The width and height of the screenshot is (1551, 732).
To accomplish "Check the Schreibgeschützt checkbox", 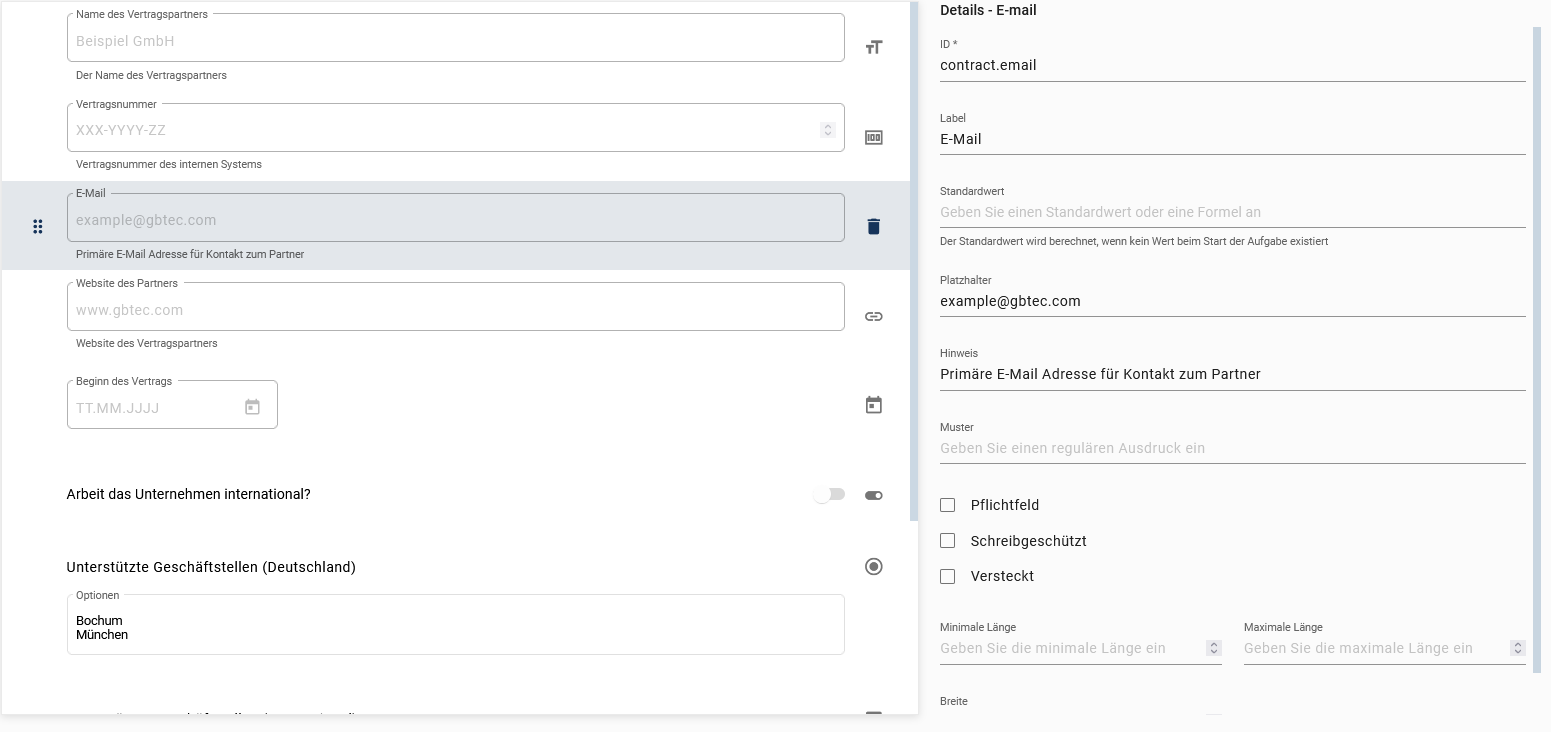I will (x=948, y=541).
